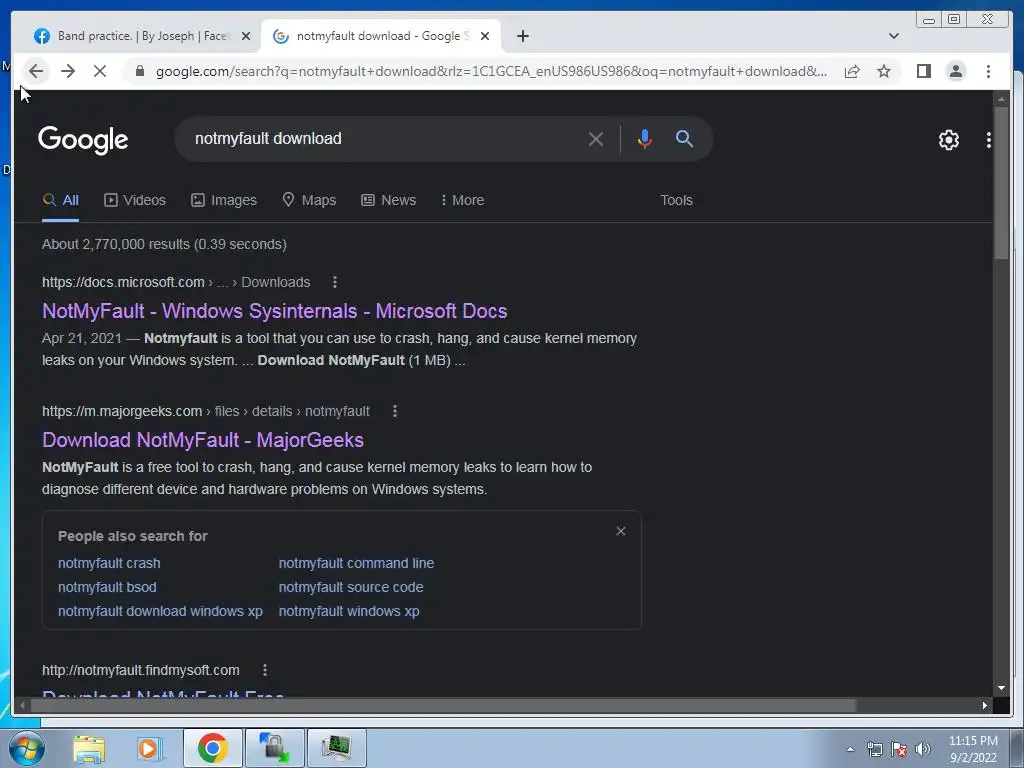Click the https://docs.microsoft.com breadcrumb URL
The width and height of the screenshot is (1024, 768).
(123, 282)
